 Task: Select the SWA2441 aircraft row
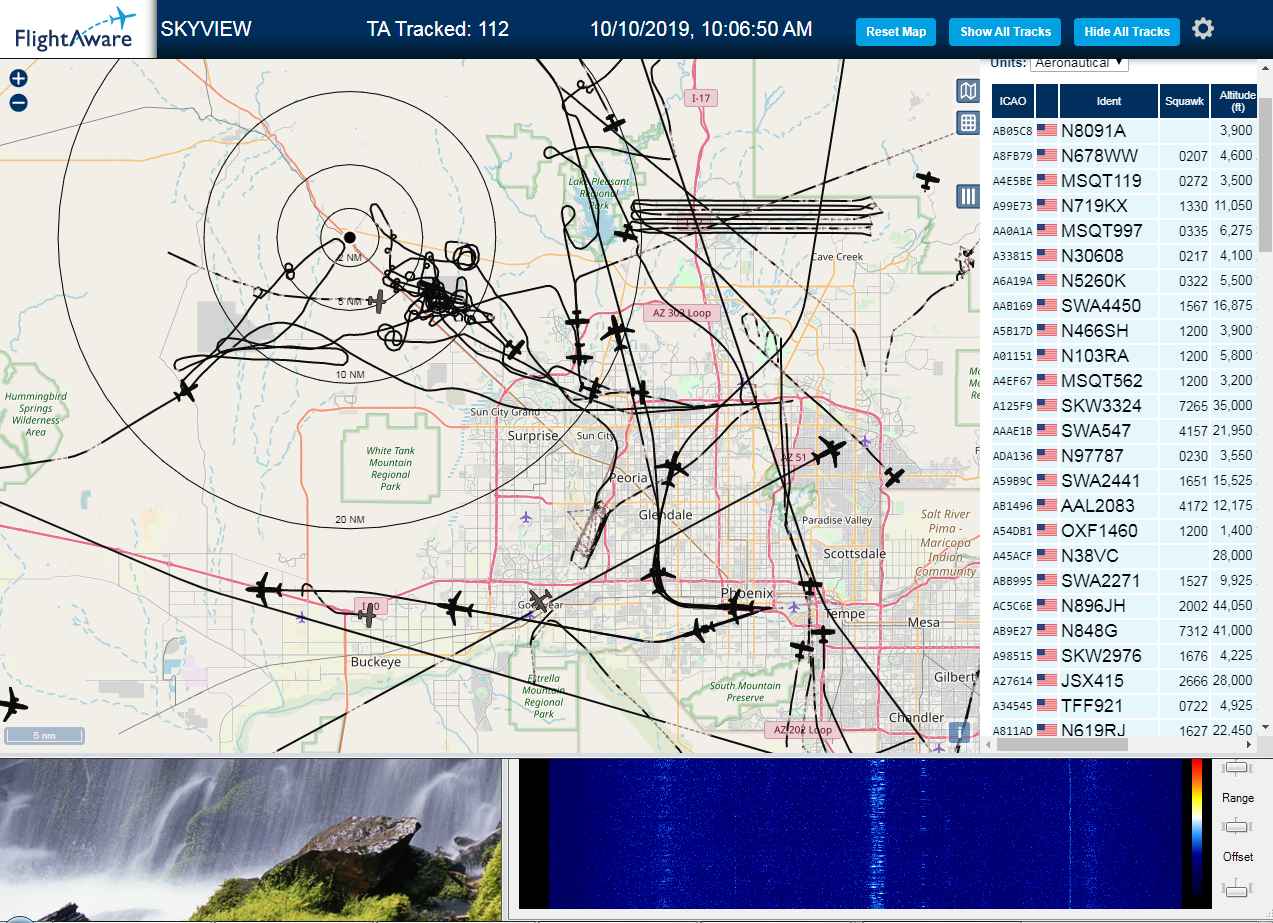pos(1125,480)
